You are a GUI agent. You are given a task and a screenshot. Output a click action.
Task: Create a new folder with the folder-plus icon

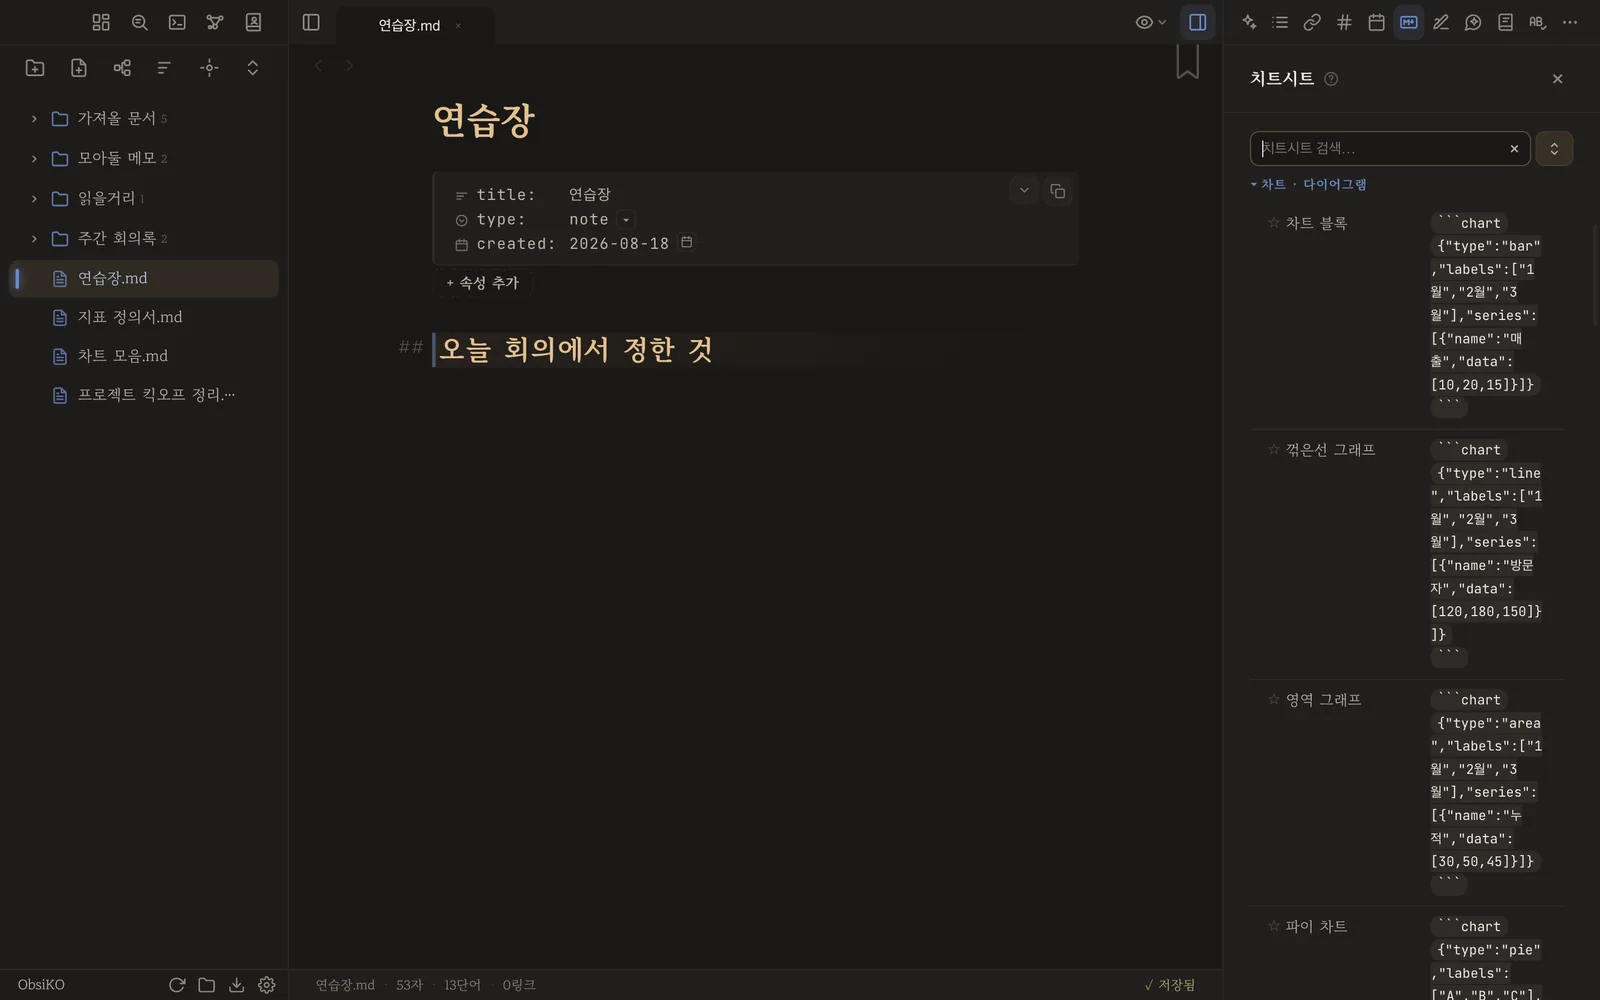pos(35,68)
